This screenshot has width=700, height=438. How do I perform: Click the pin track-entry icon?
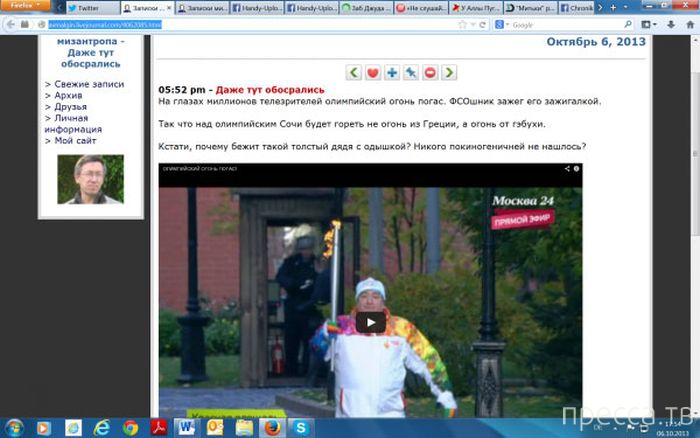[411, 72]
